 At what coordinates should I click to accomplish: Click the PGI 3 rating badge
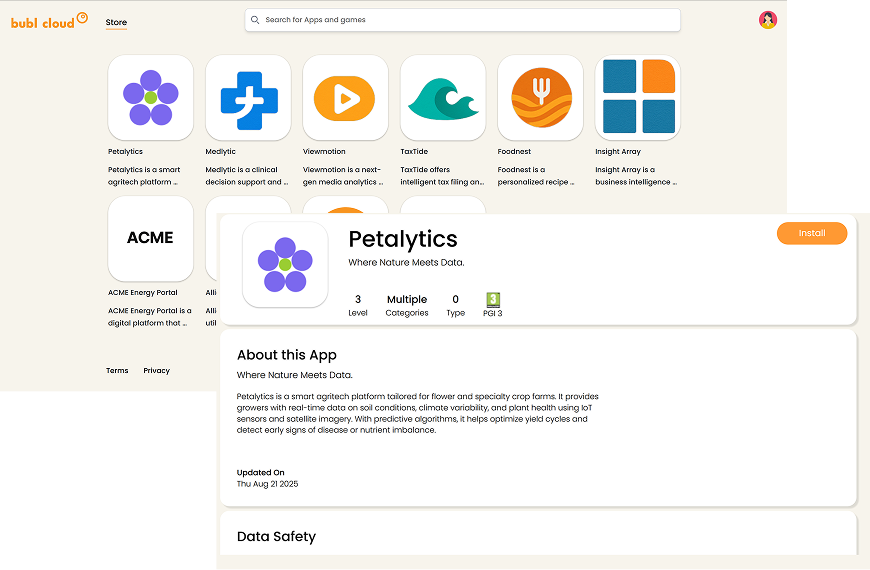(493, 300)
